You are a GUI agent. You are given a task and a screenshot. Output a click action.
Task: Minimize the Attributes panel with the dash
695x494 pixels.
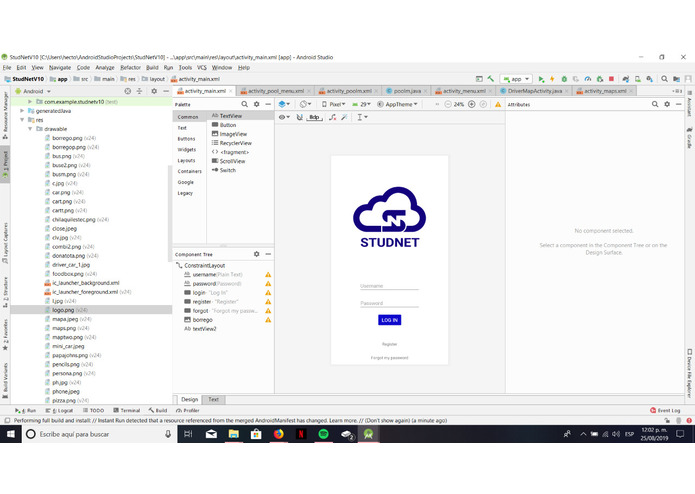[x=679, y=104]
